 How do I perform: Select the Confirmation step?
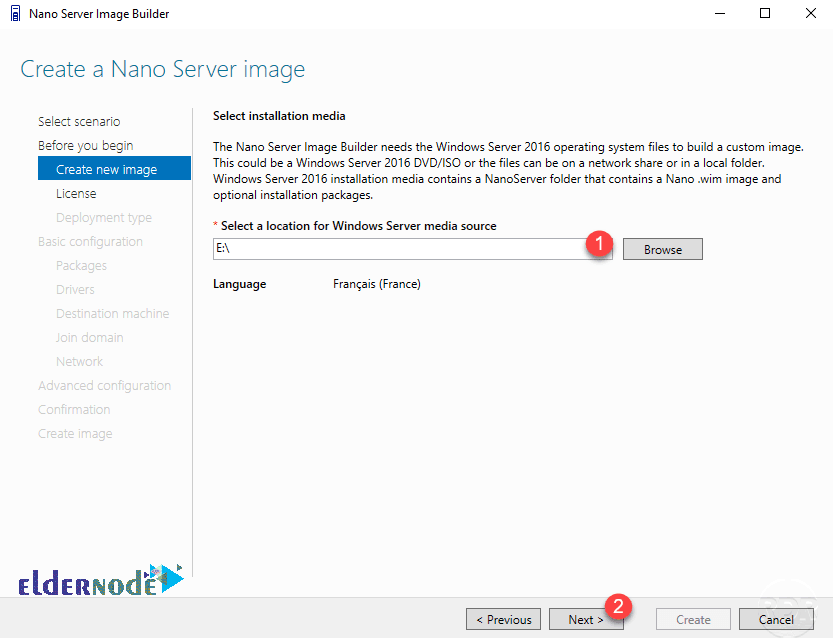click(x=74, y=409)
